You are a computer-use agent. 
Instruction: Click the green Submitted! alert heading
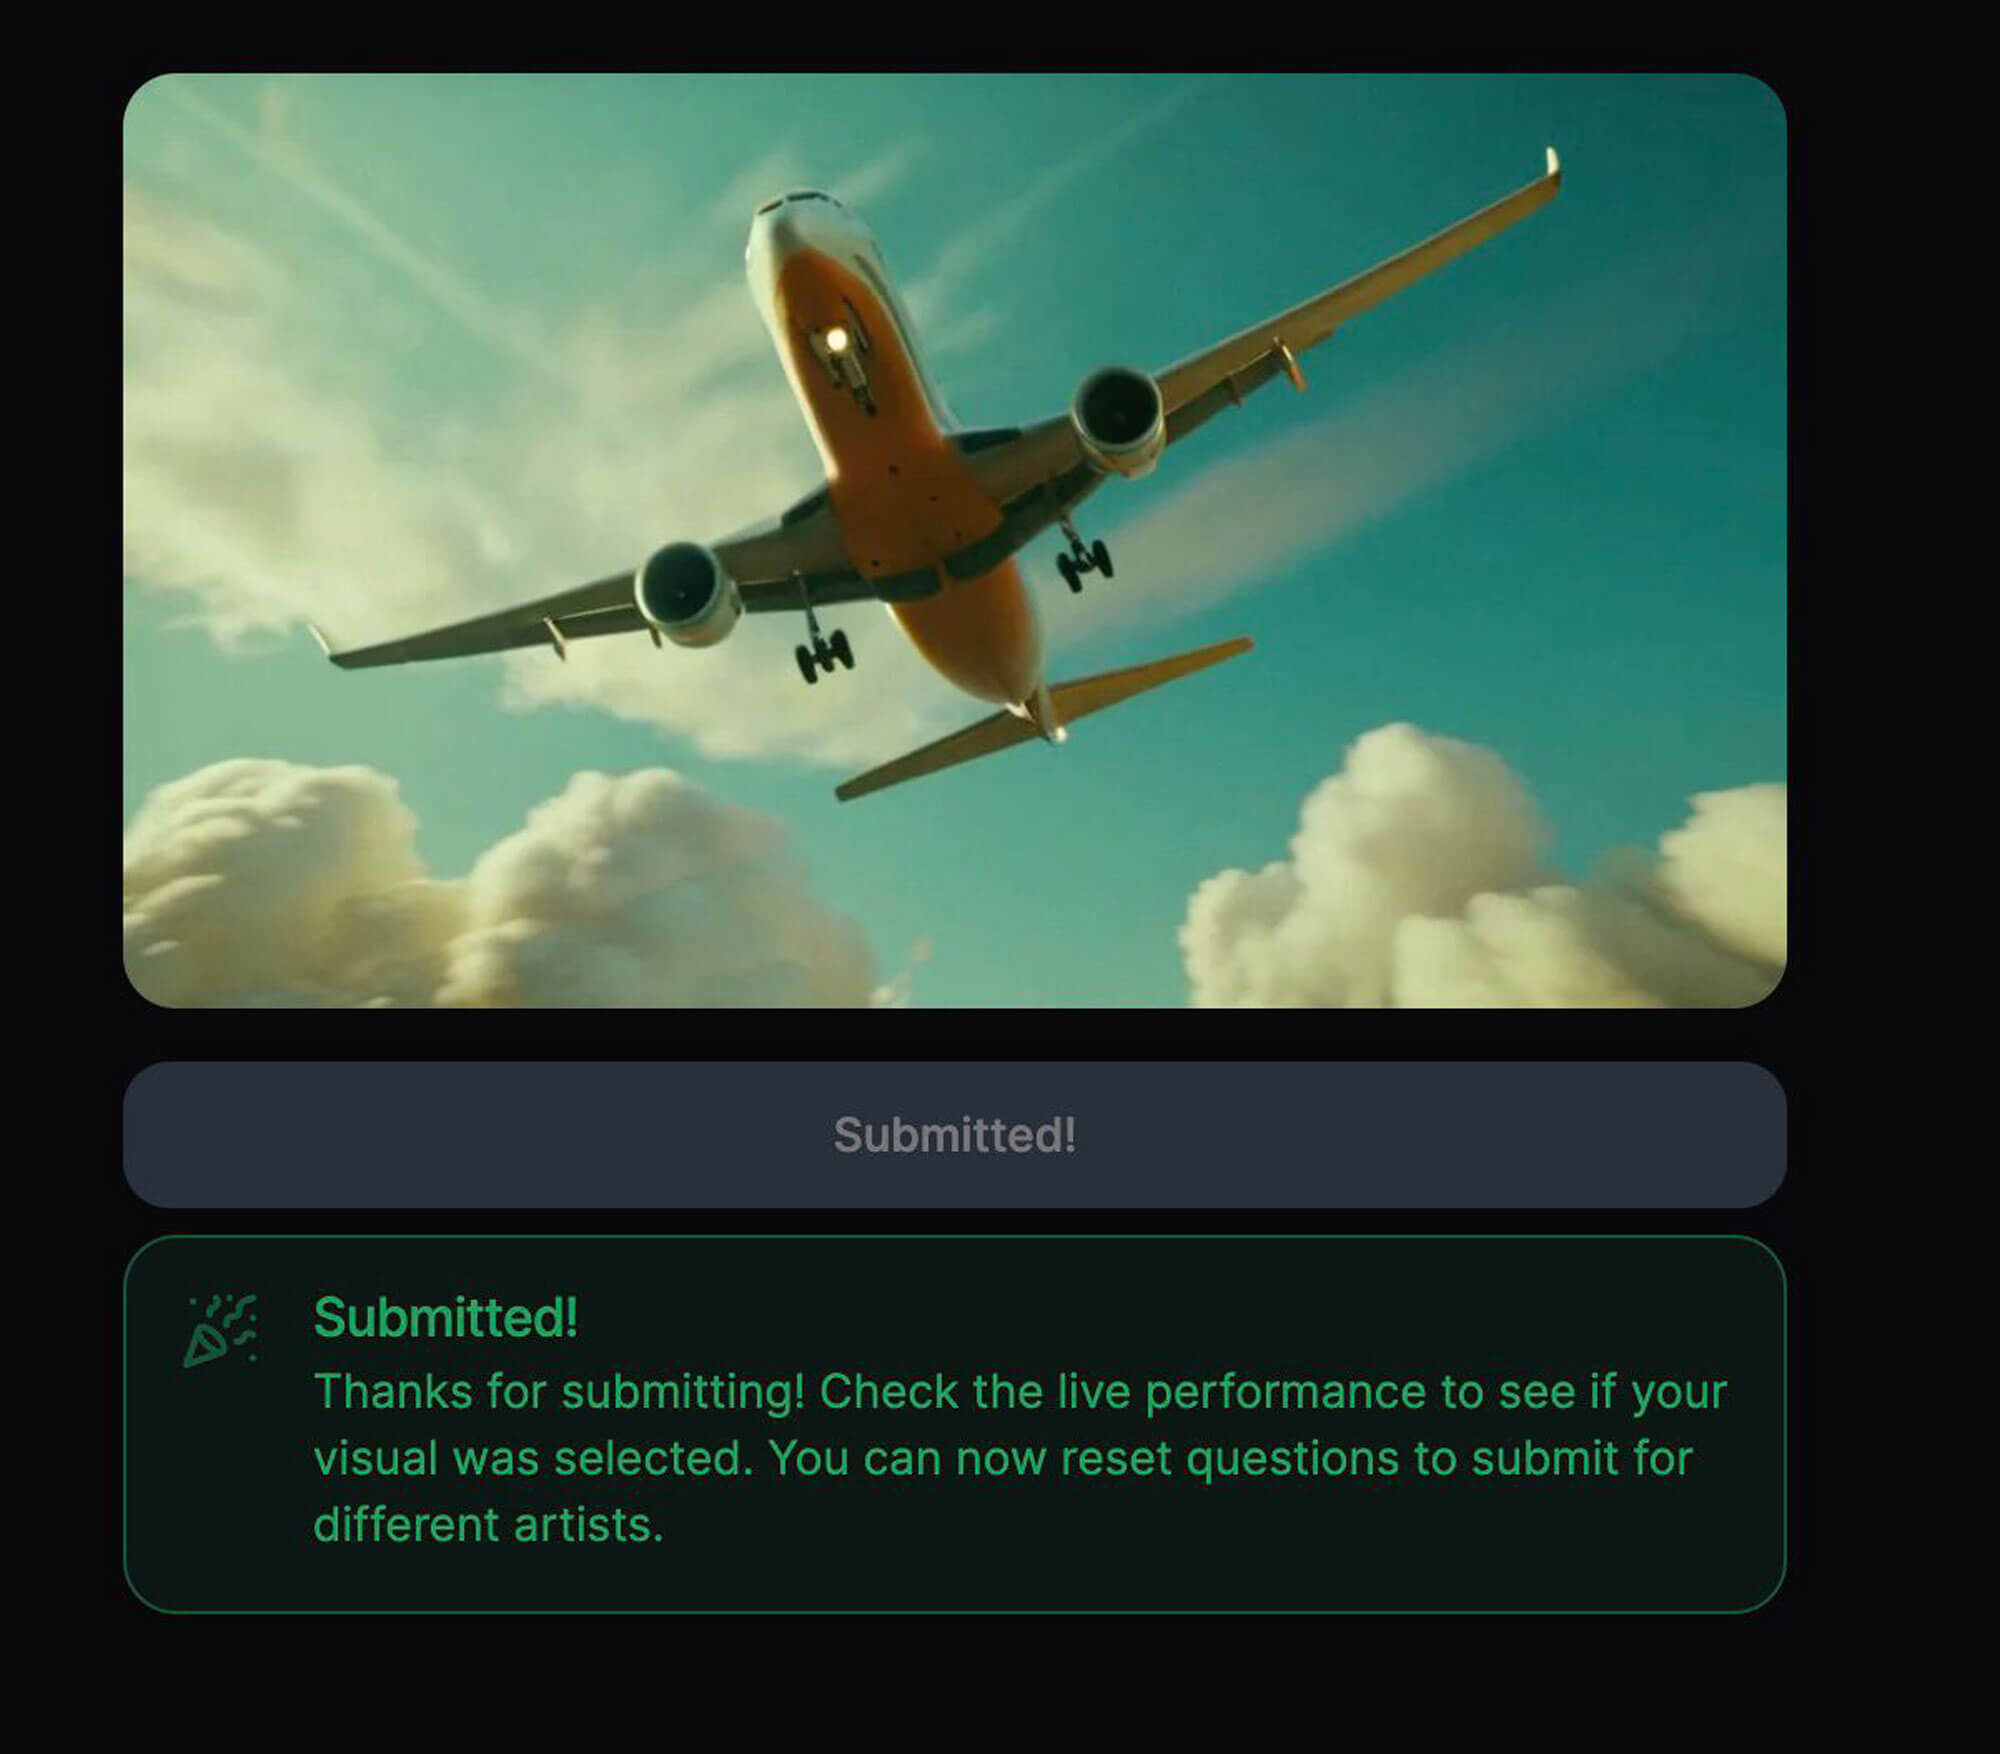(x=446, y=1317)
